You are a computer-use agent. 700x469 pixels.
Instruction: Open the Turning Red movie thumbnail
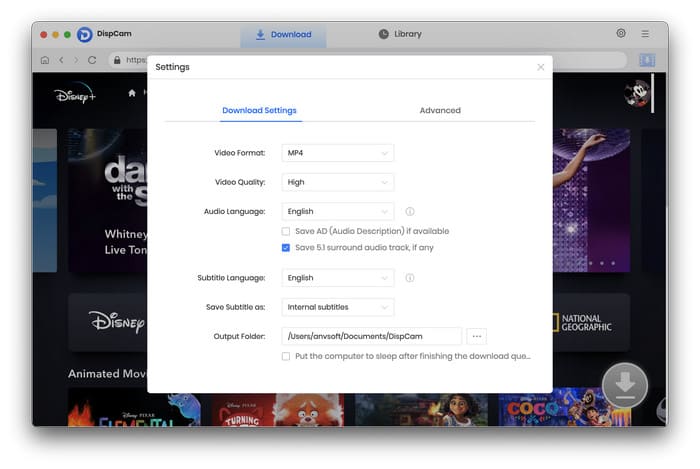pos(278,409)
